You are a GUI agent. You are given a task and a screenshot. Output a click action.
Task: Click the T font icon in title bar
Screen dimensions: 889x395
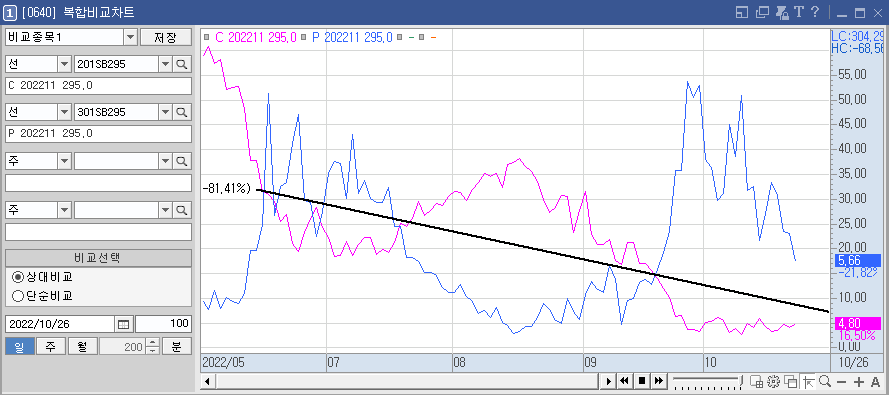point(799,12)
